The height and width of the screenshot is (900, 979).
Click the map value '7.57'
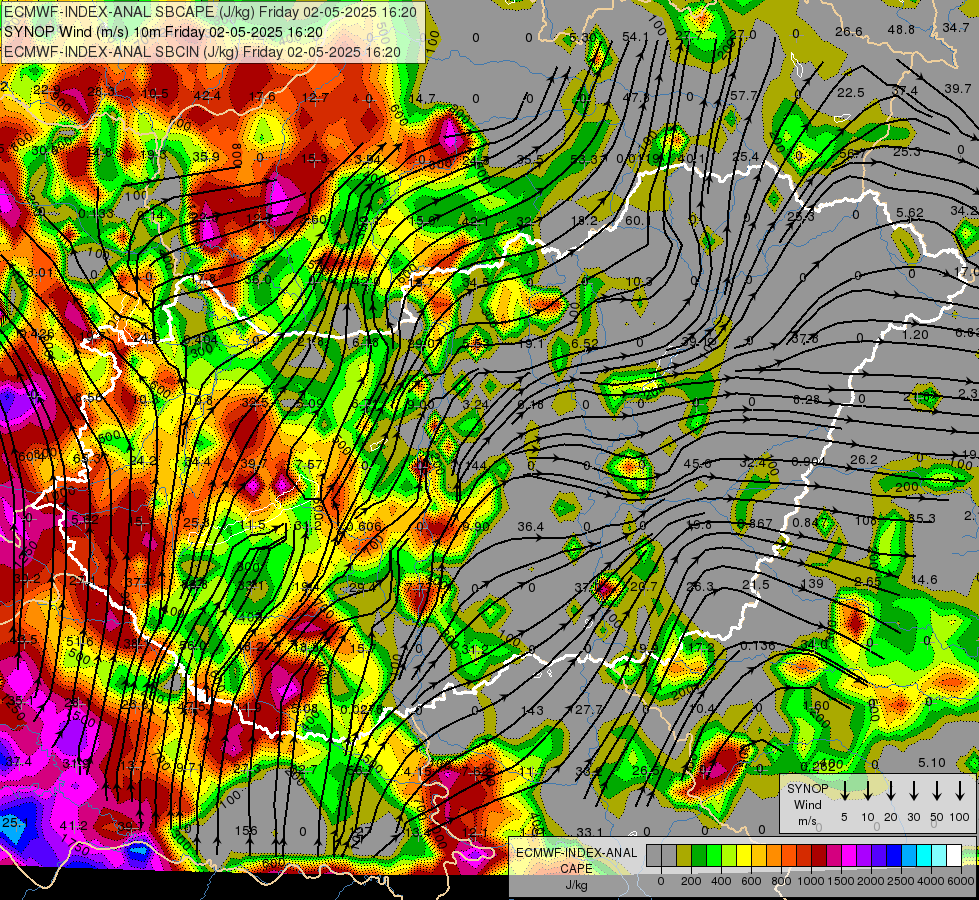pos(310,464)
